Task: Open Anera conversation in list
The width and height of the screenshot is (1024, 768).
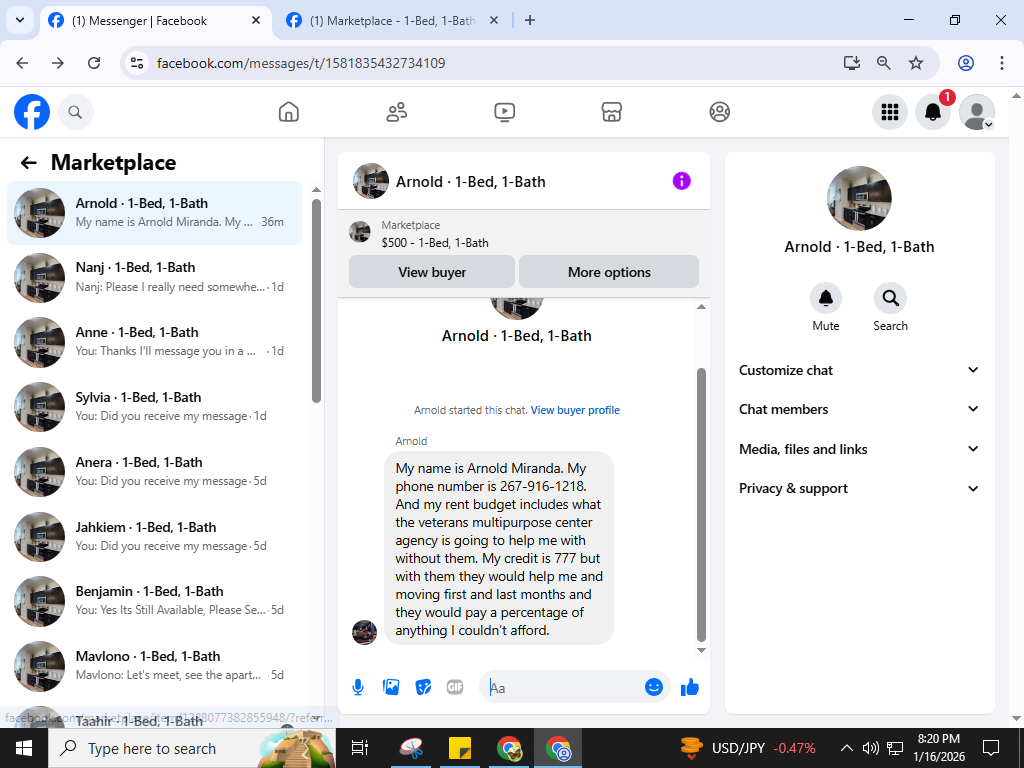Action: pos(155,472)
